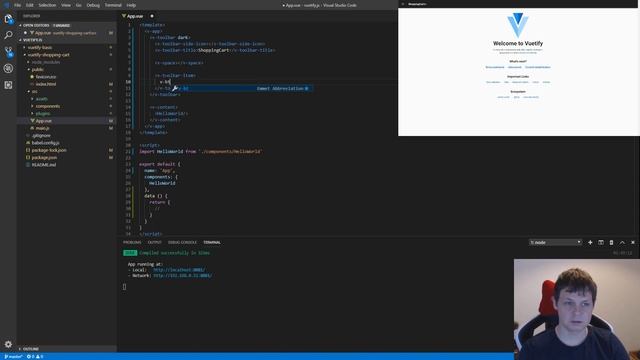Click the terminal input cursor line
The image size is (640, 360).
click(124, 287)
